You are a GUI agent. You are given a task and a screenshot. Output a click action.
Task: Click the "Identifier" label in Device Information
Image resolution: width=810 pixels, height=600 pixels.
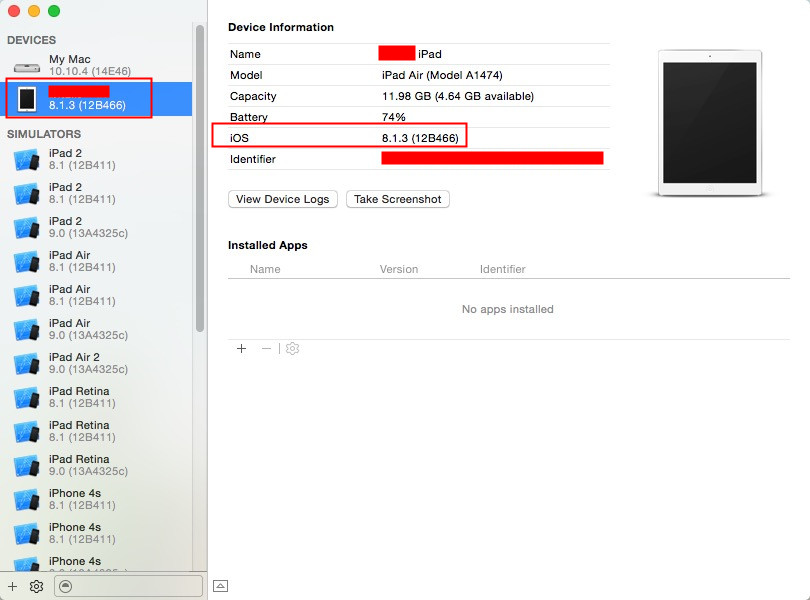click(253, 159)
